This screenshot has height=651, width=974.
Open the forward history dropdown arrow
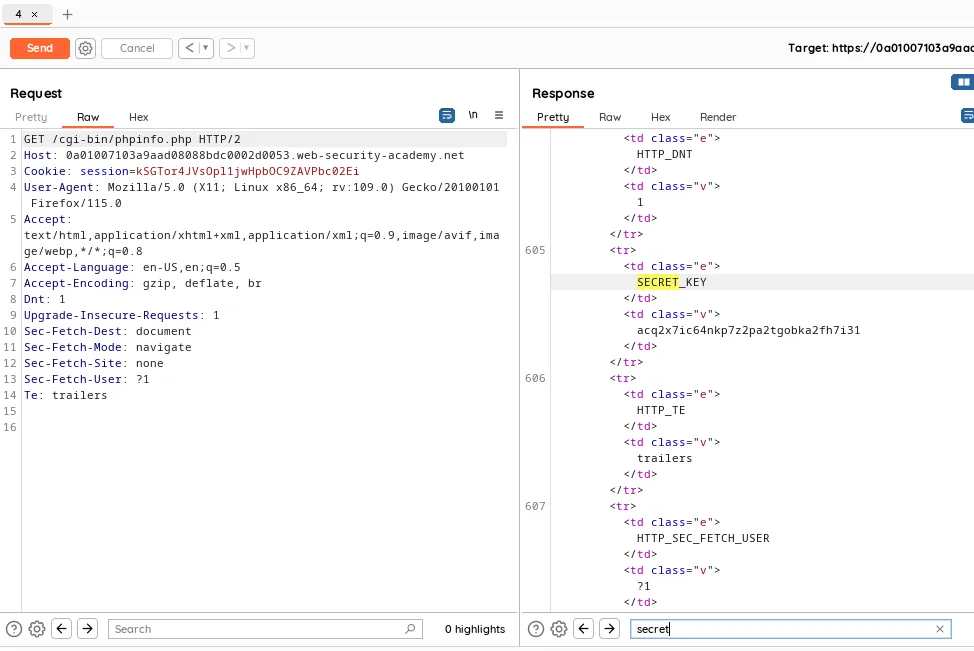click(247, 48)
